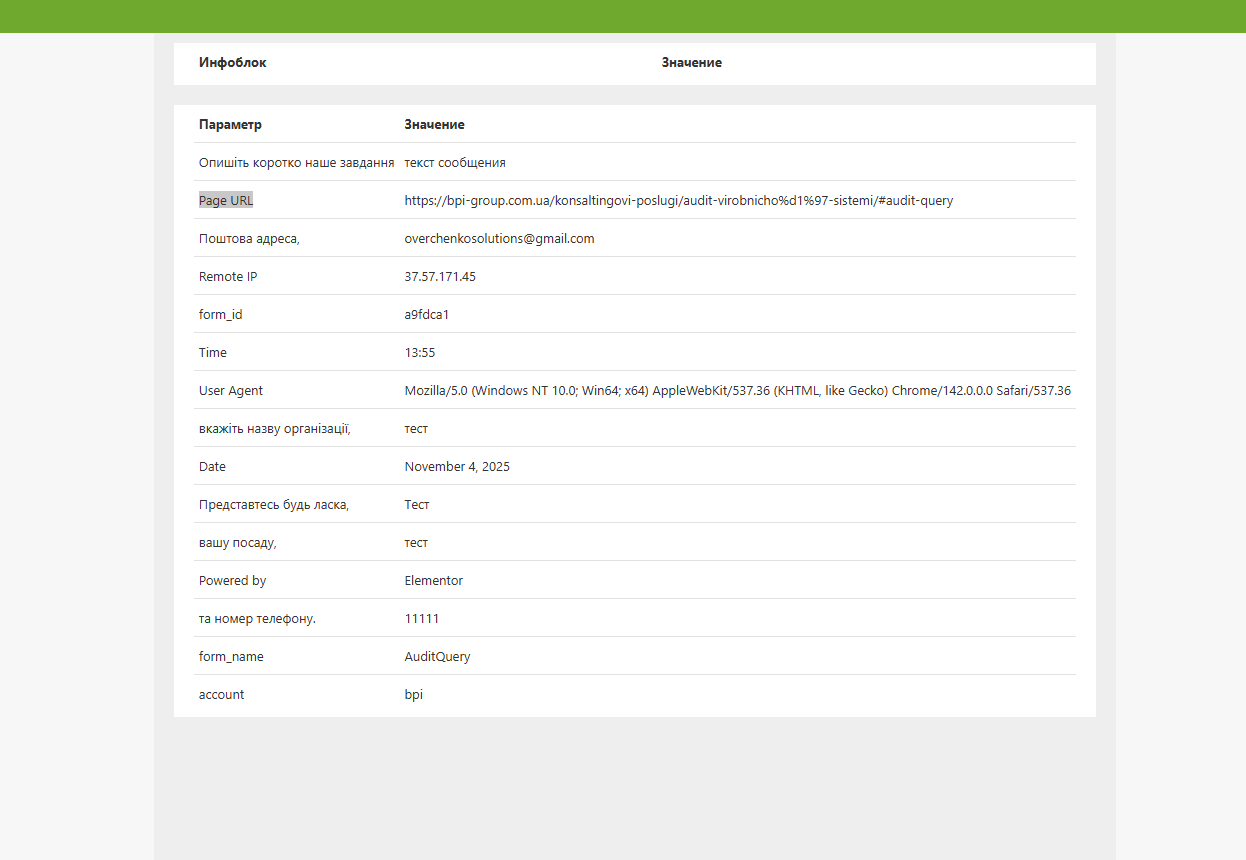Select the 'Elementor' value
This screenshot has height=860, width=1246.
(434, 581)
